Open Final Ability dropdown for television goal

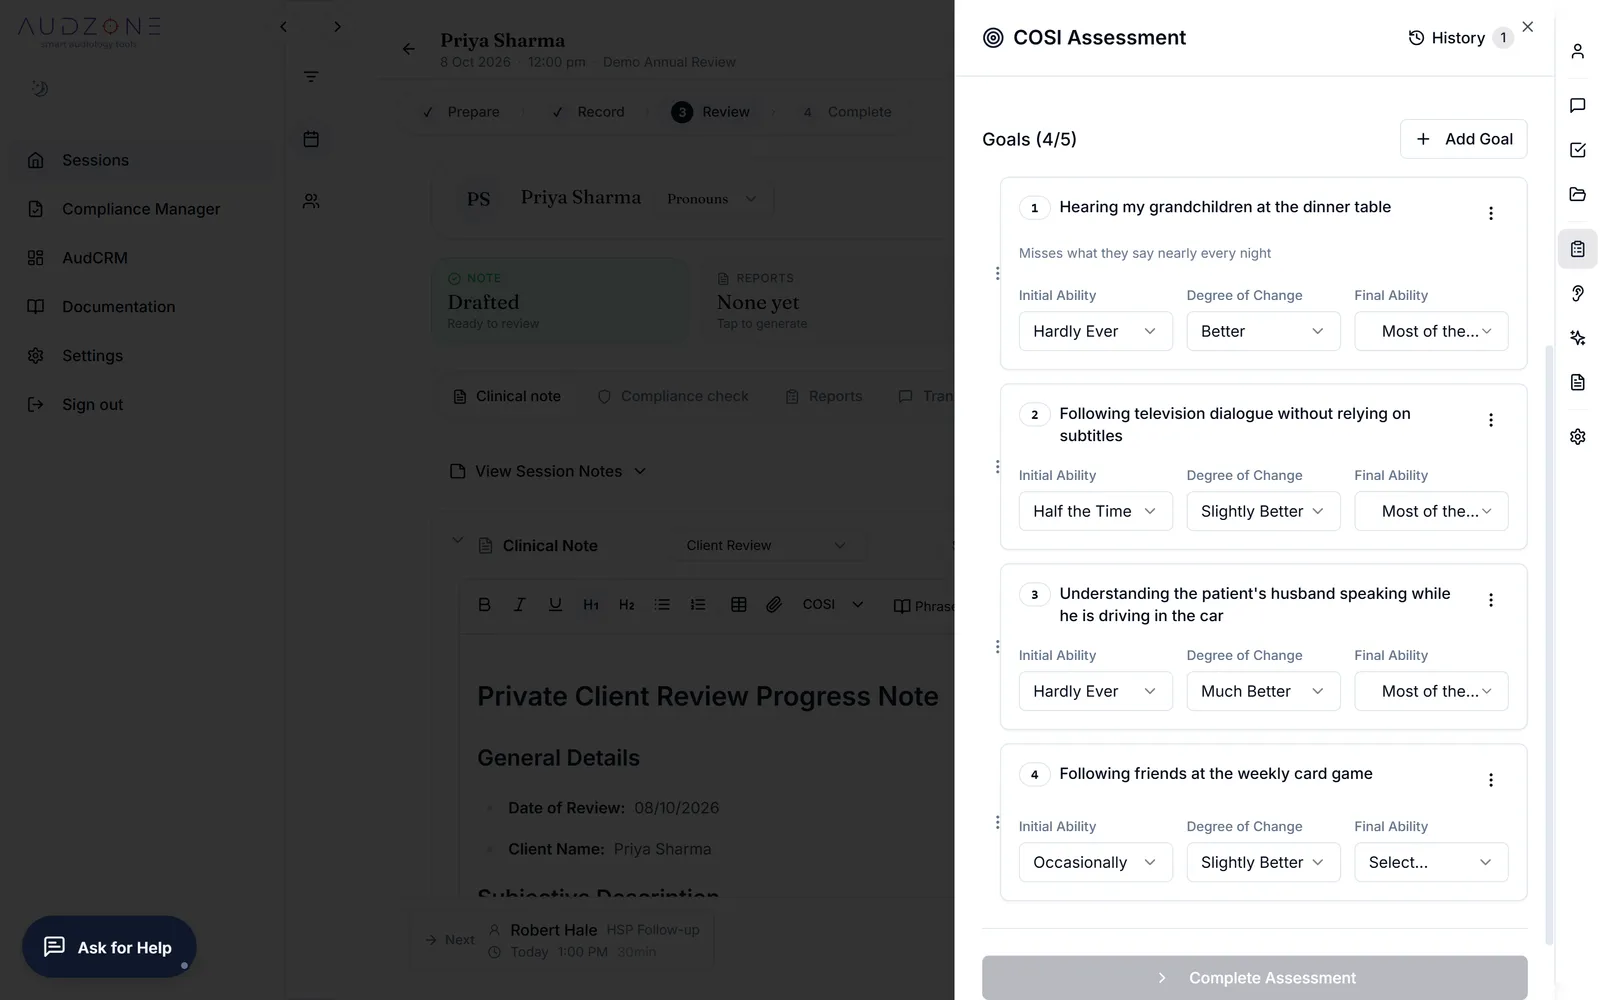tap(1431, 511)
